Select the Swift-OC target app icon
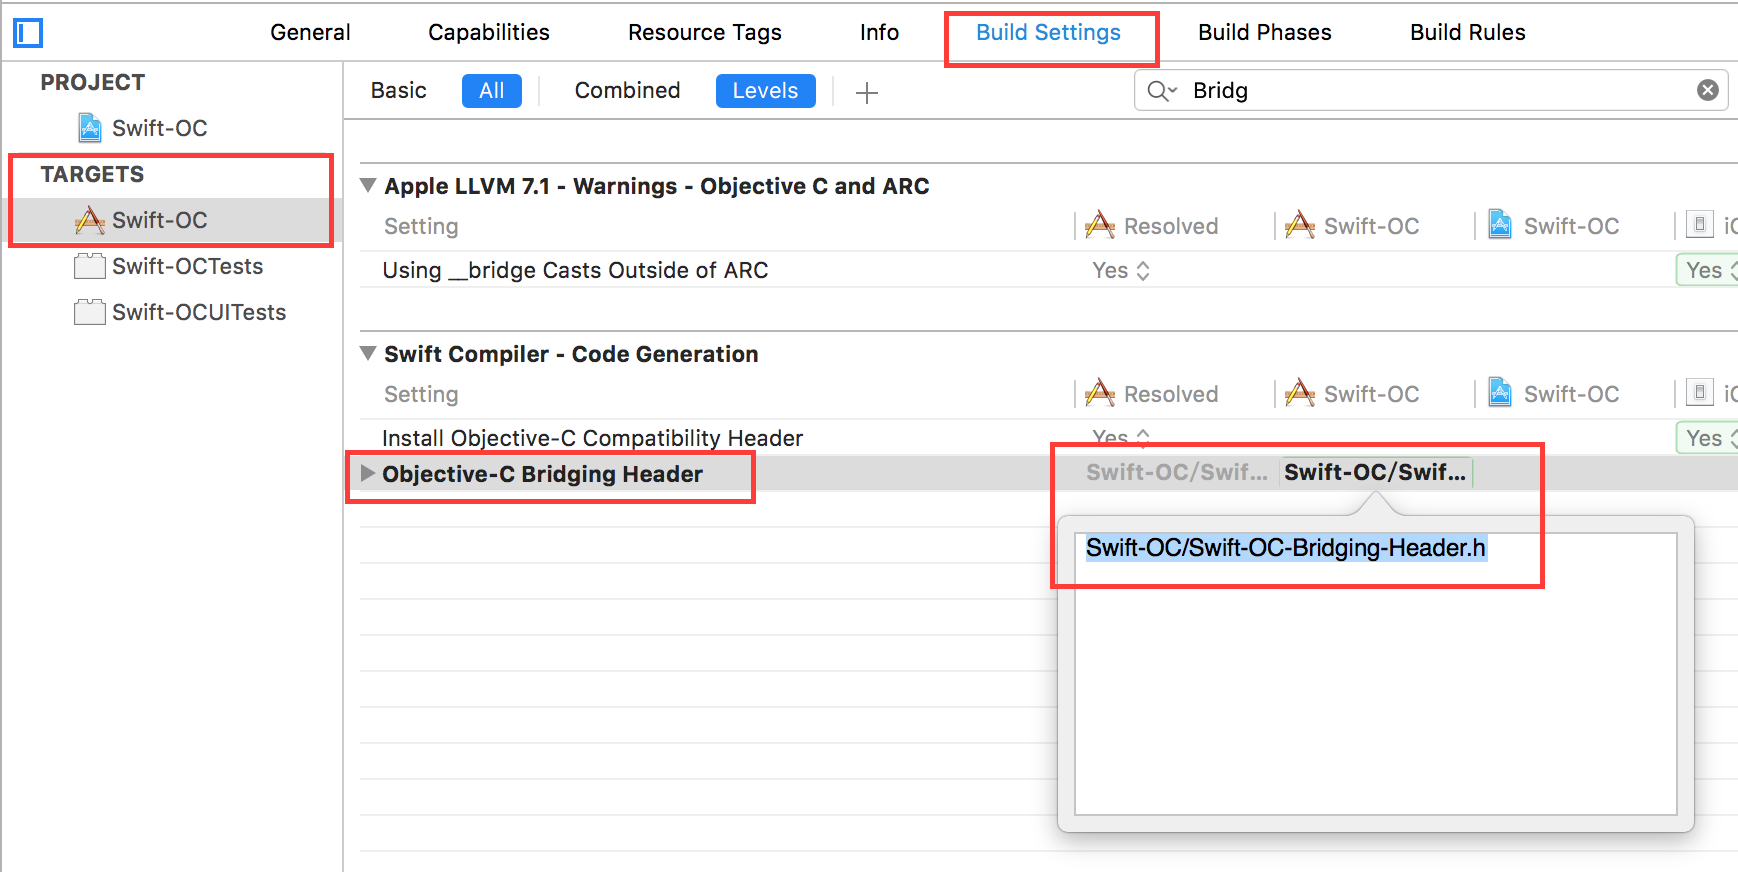Viewport: 1738px width, 872px height. tap(90, 220)
